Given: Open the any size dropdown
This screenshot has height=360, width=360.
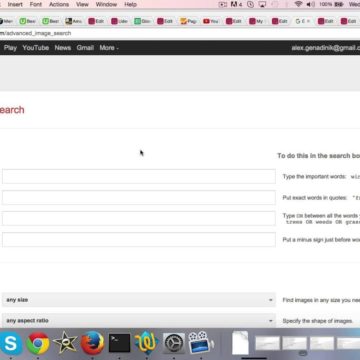Looking at the screenshot, I should click(139, 300).
